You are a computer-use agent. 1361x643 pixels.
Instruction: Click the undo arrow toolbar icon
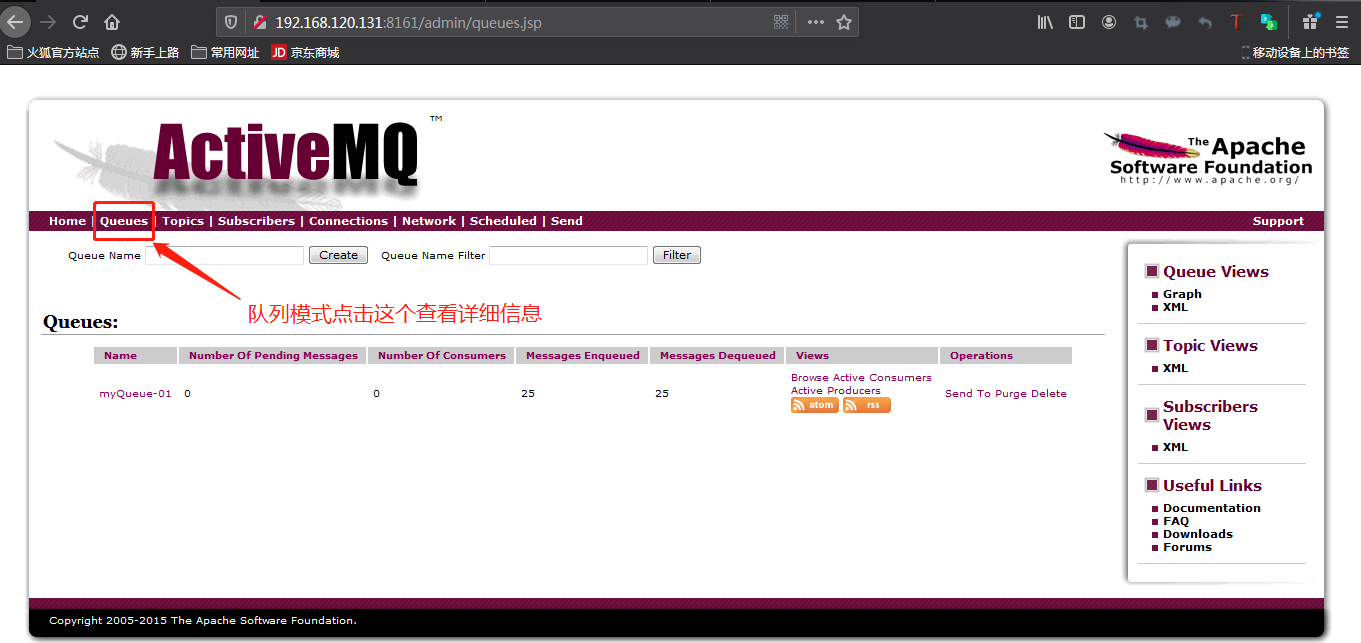pyautogui.click(x=1205, y=22)
